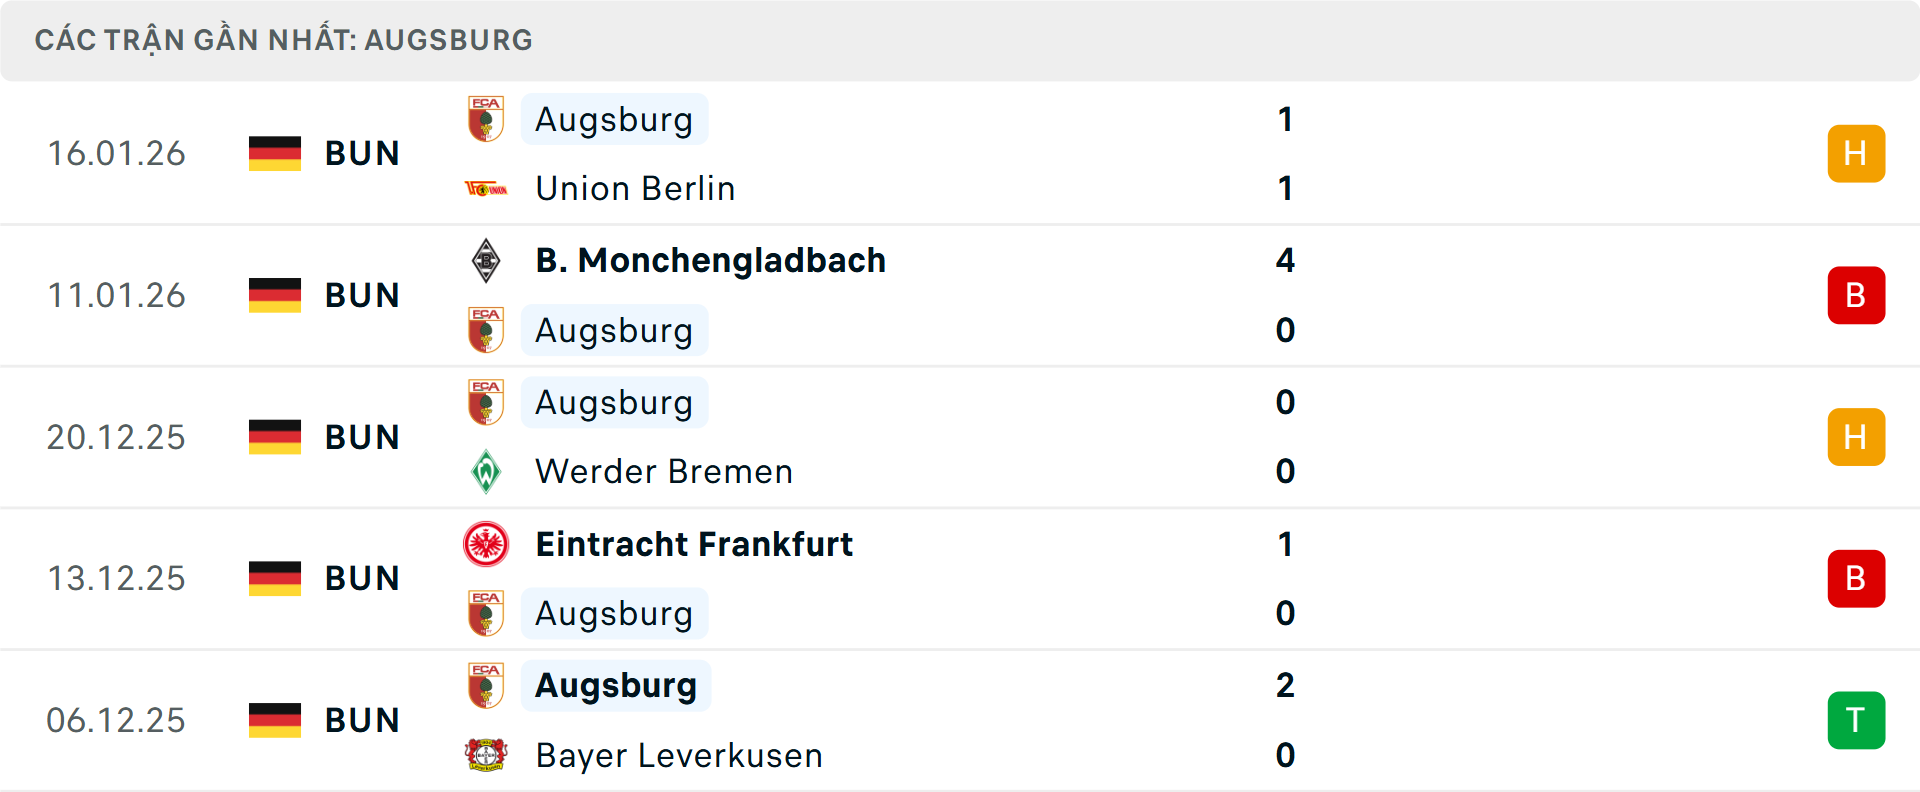
Task: Click Augsburg crest in 16.01.26 match
Action: [x=486, y=119]
